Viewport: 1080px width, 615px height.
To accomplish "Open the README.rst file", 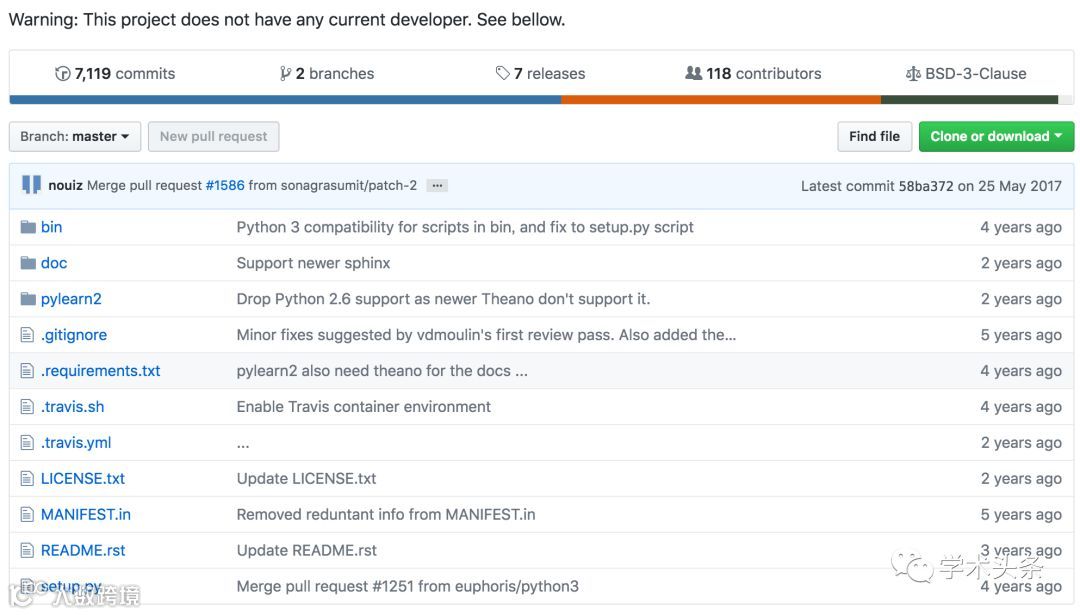I will coord(83,551).
